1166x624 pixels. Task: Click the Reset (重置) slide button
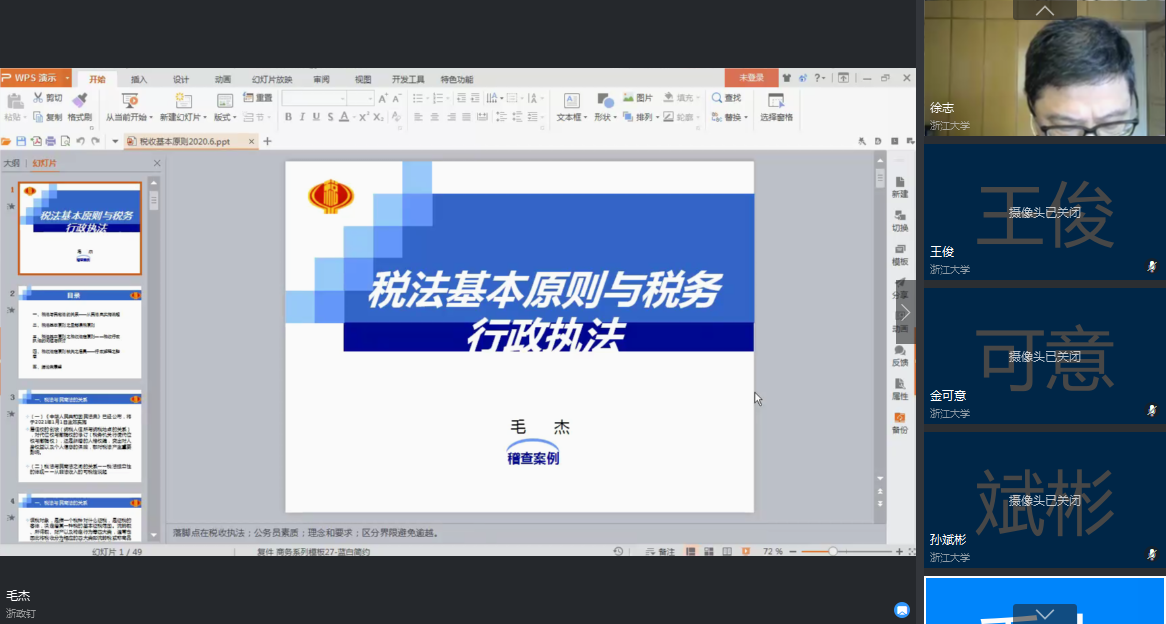tap(258, 98)
